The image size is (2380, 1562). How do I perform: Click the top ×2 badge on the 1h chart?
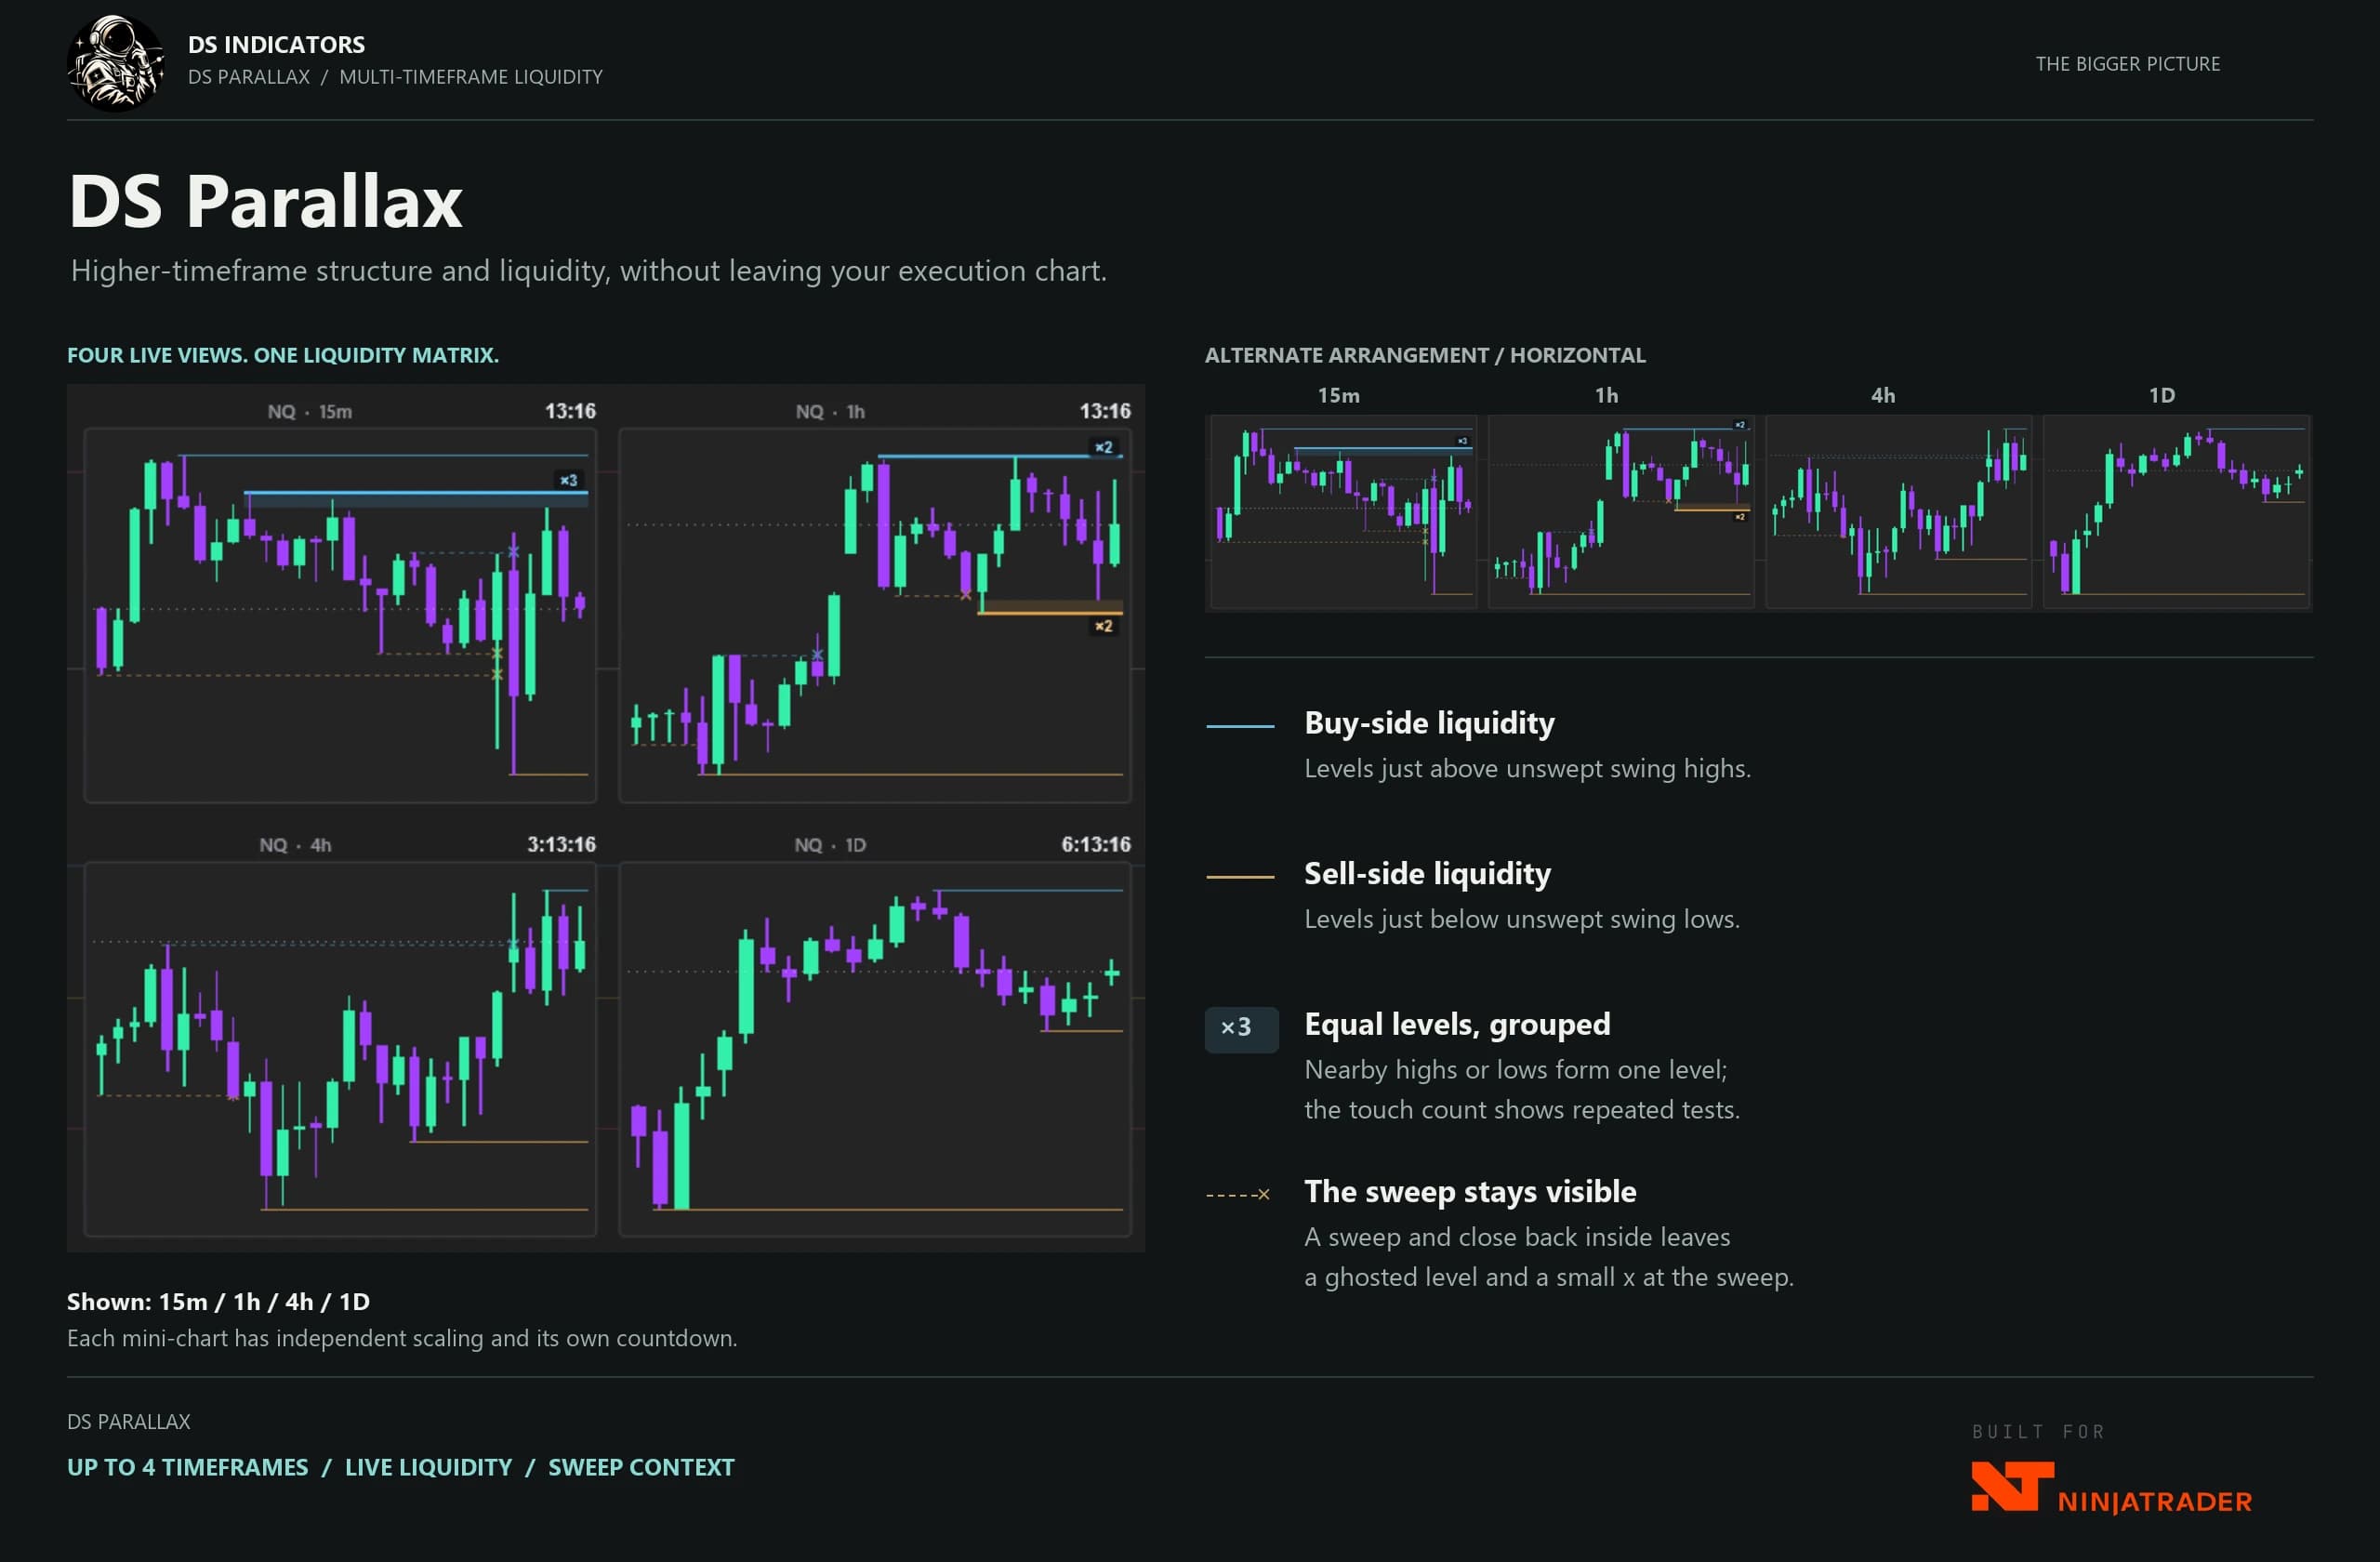[x=1103, y=447]
